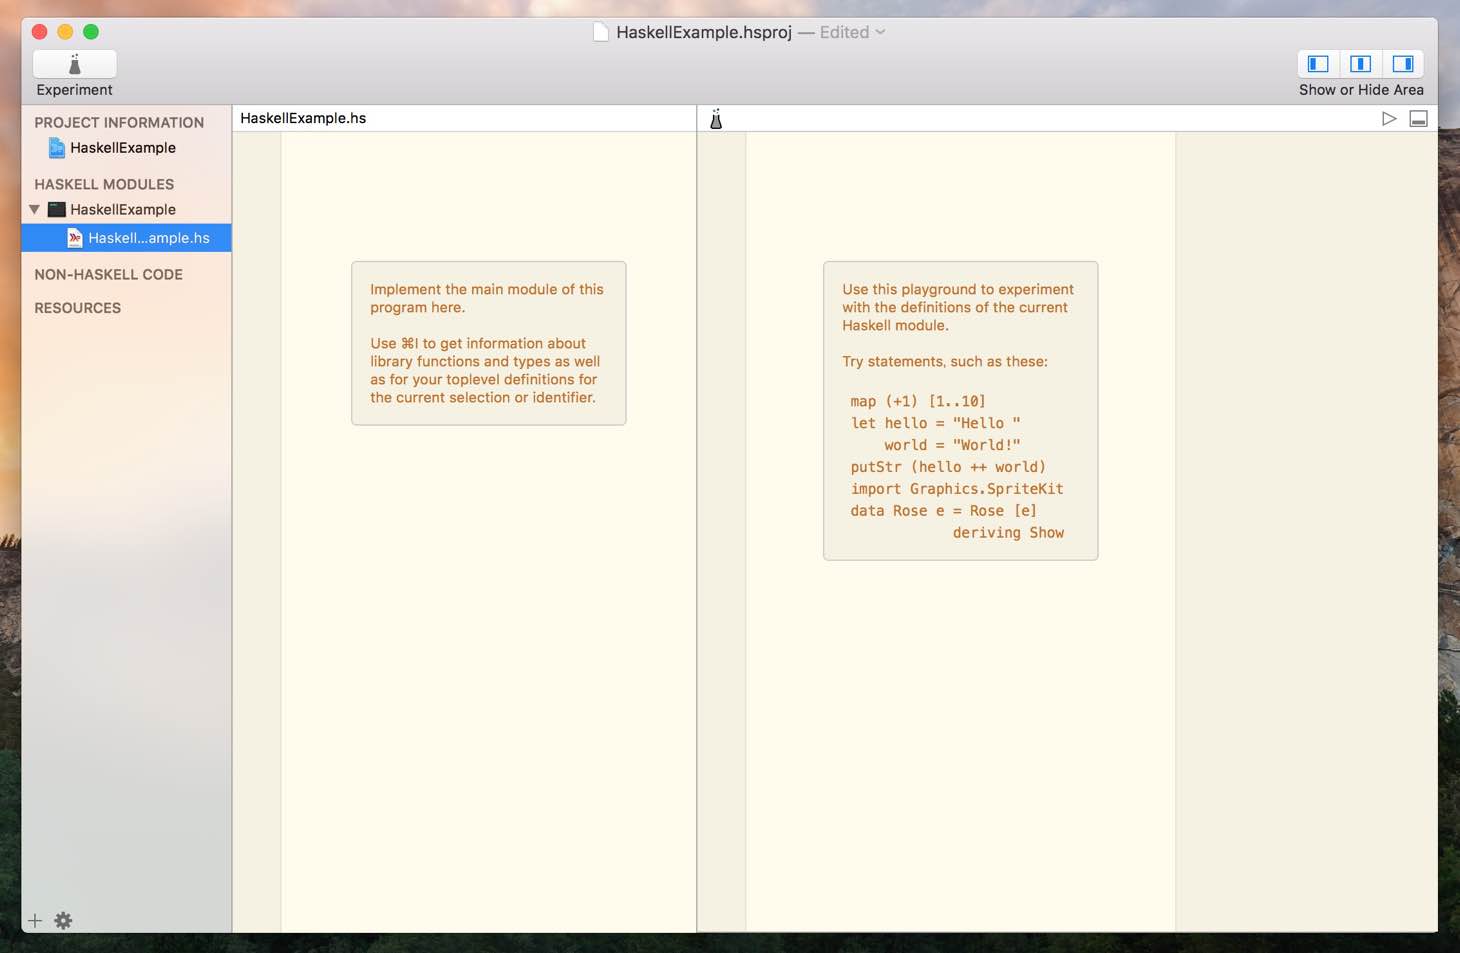Click the HaskellExample module folder icon
The height and width of the screenshot is (953, 1460).
tap(57, 209)
